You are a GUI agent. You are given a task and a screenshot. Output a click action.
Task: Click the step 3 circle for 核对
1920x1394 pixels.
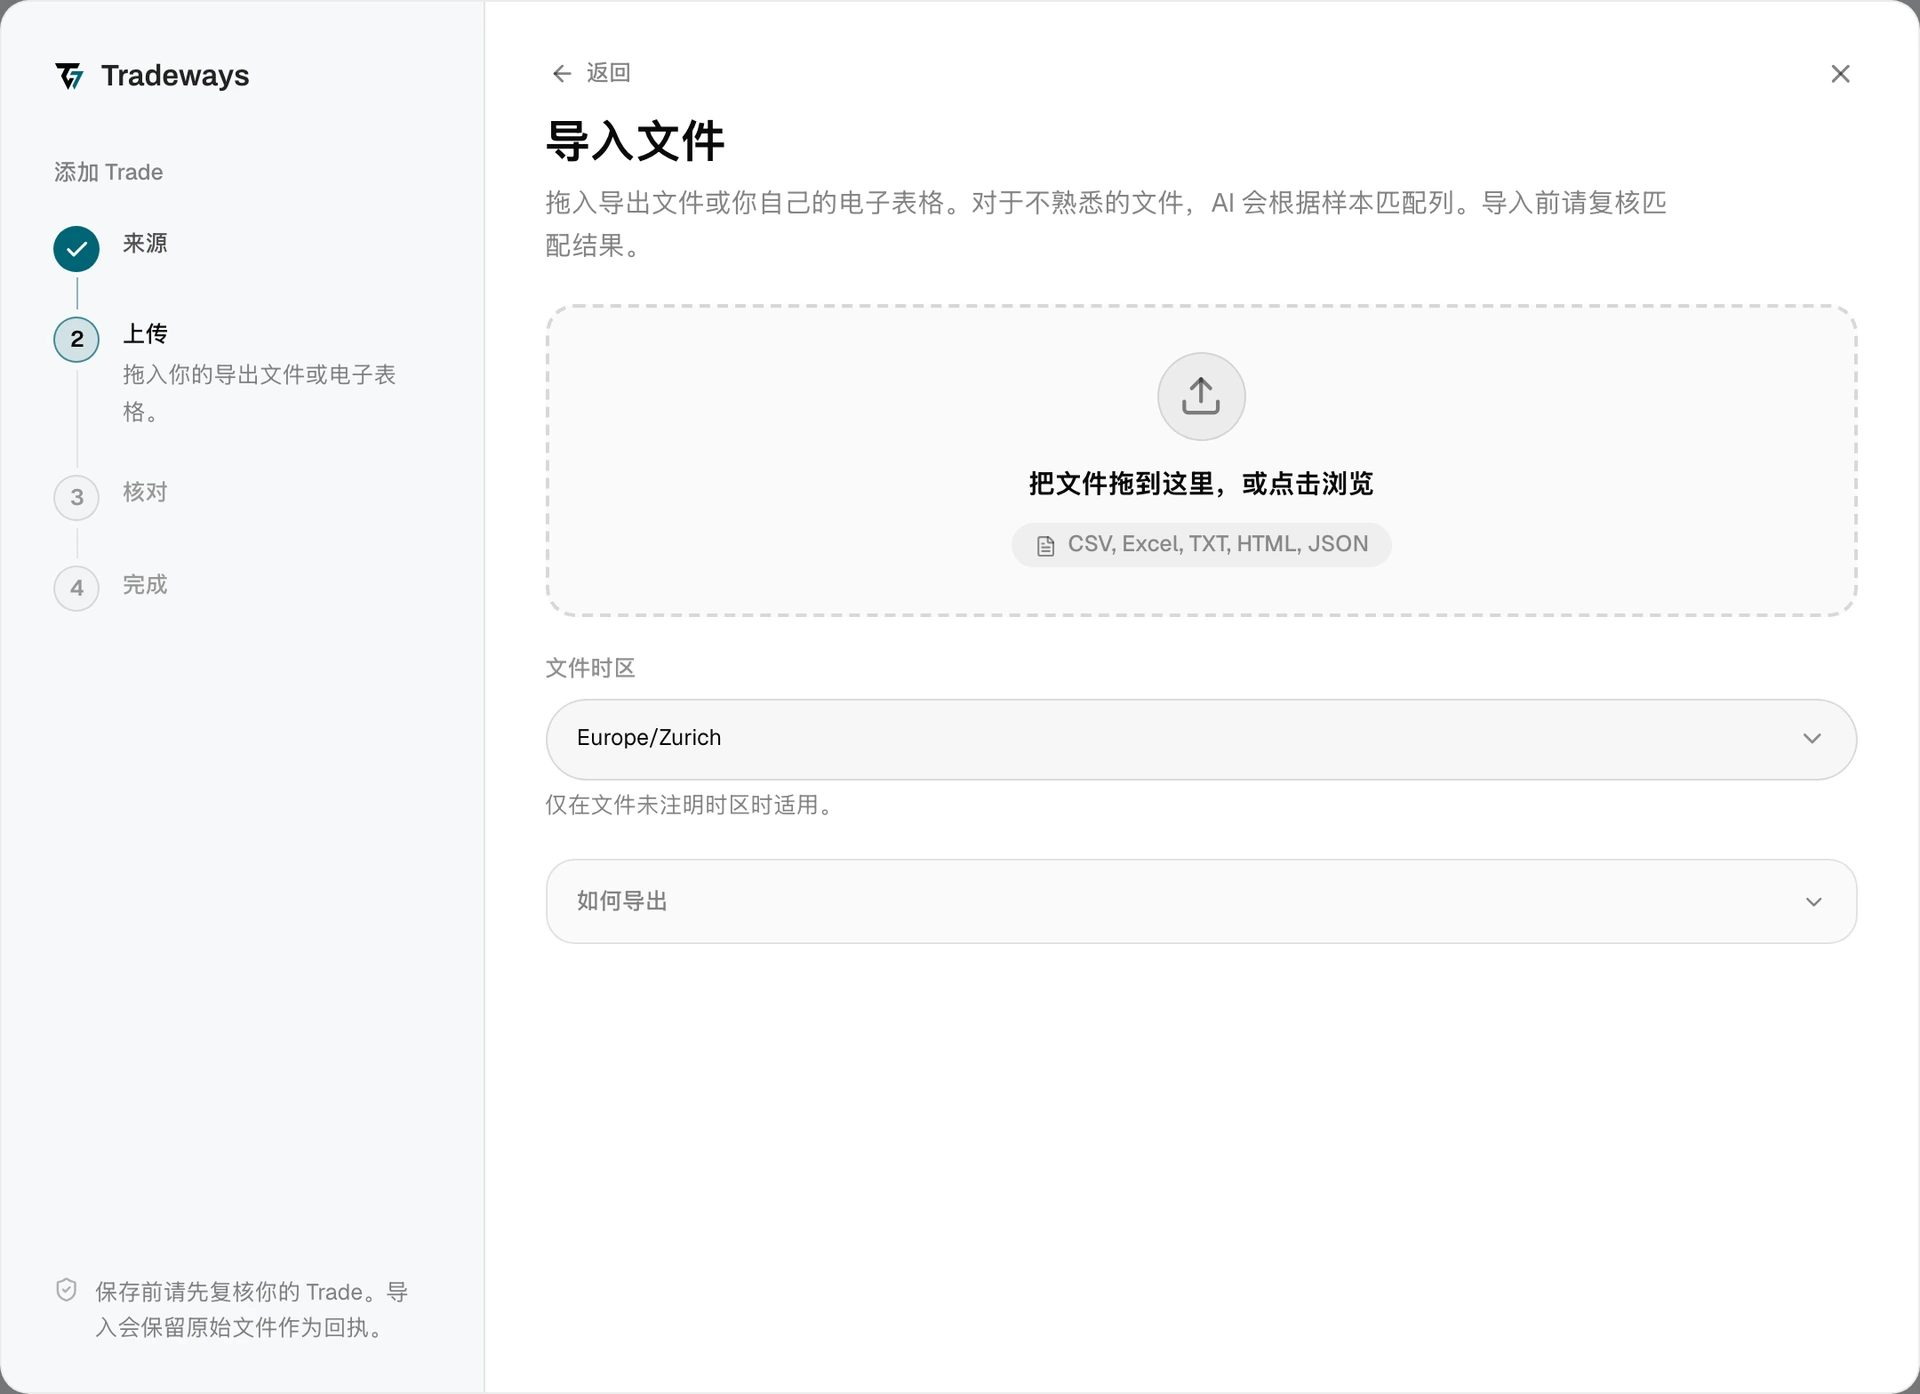[76, 497]
